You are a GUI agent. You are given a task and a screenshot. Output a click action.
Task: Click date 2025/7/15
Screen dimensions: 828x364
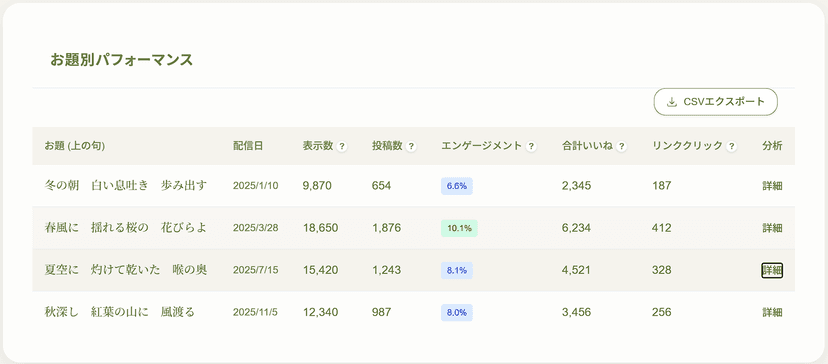tap(256, 270)
